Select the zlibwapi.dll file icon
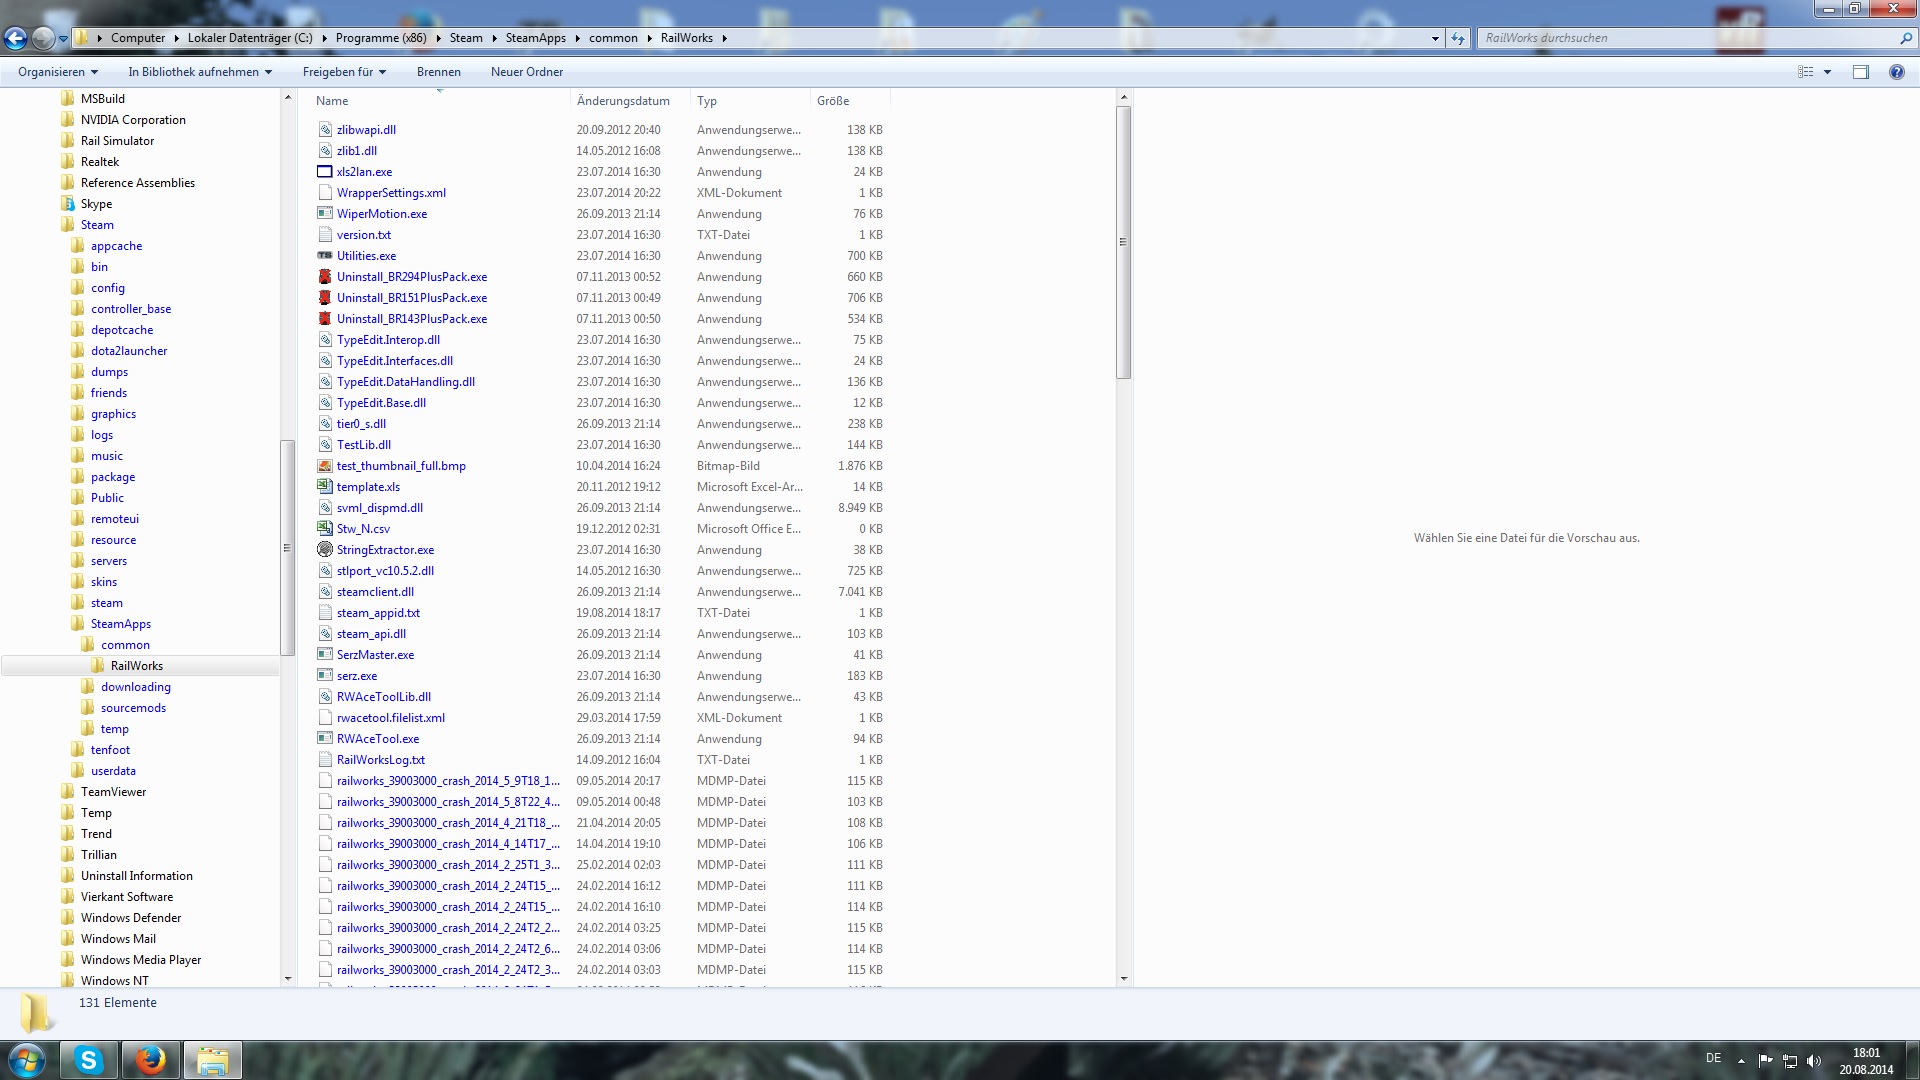 pyautogui.click(x=325, y=130)
